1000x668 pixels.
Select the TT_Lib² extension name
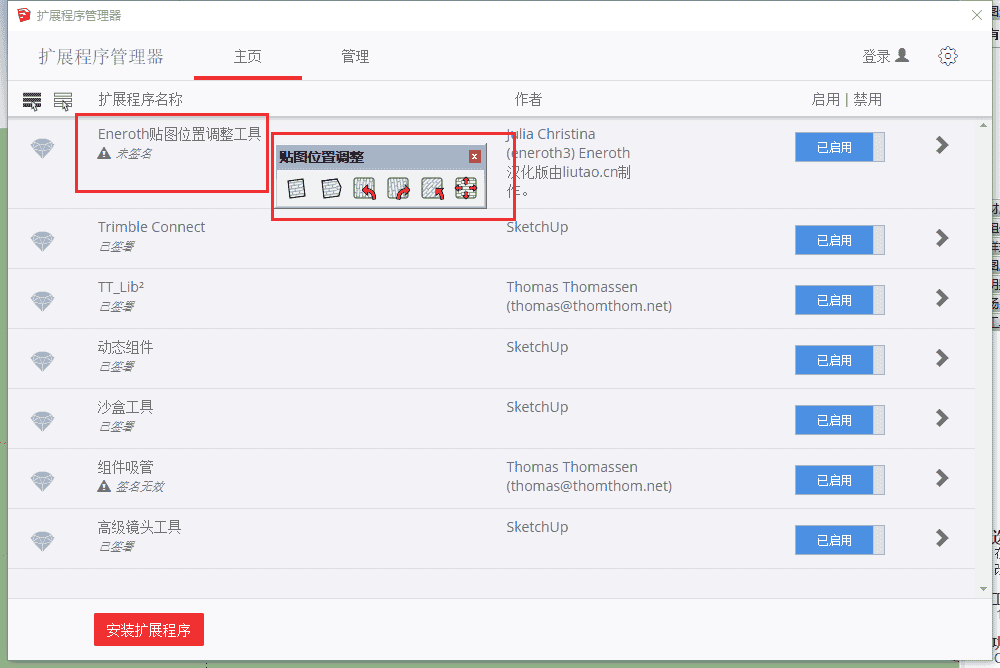[x=121, y=287]
